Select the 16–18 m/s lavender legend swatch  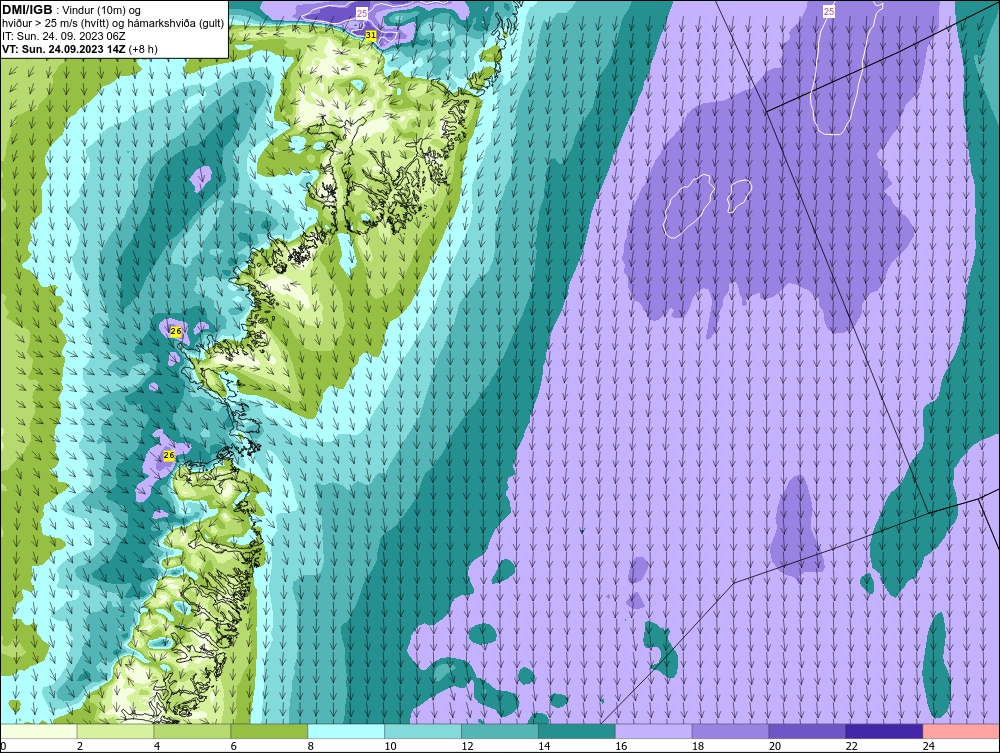tap(654, 731)
